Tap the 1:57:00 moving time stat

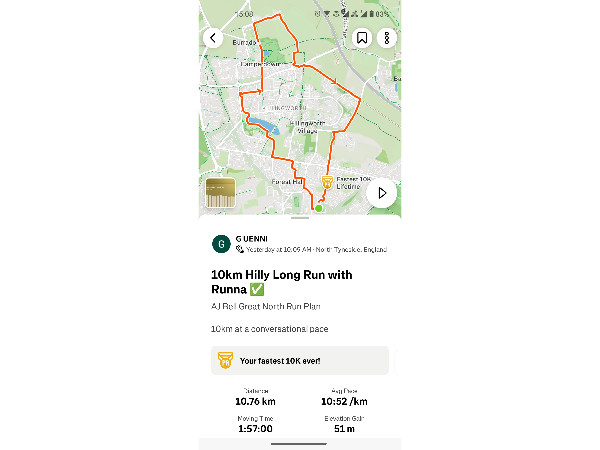(x=255, y=429)
